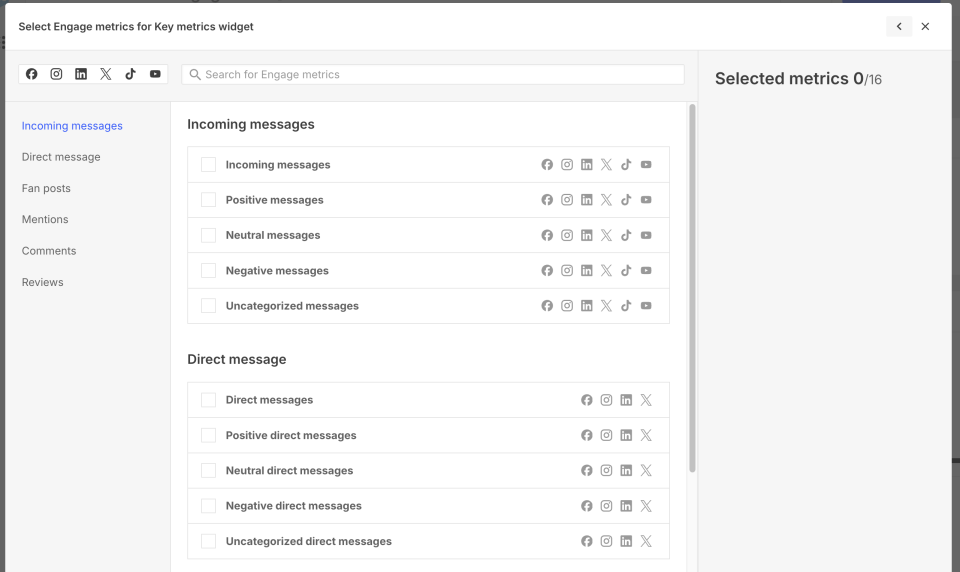Click X icon in Negative direct messages row
This screenshot has width=960, height=572.
pyautogui.click(x=646, y=506)
